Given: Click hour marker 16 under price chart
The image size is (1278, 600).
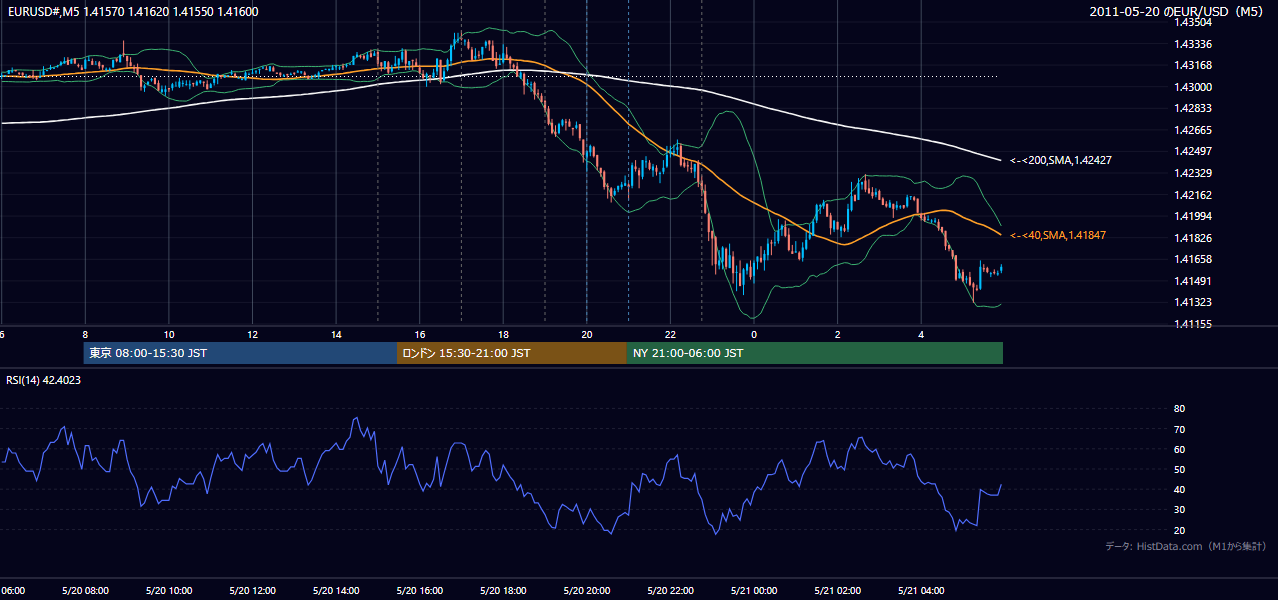Looking at the screenshot, I should point(420,334).
